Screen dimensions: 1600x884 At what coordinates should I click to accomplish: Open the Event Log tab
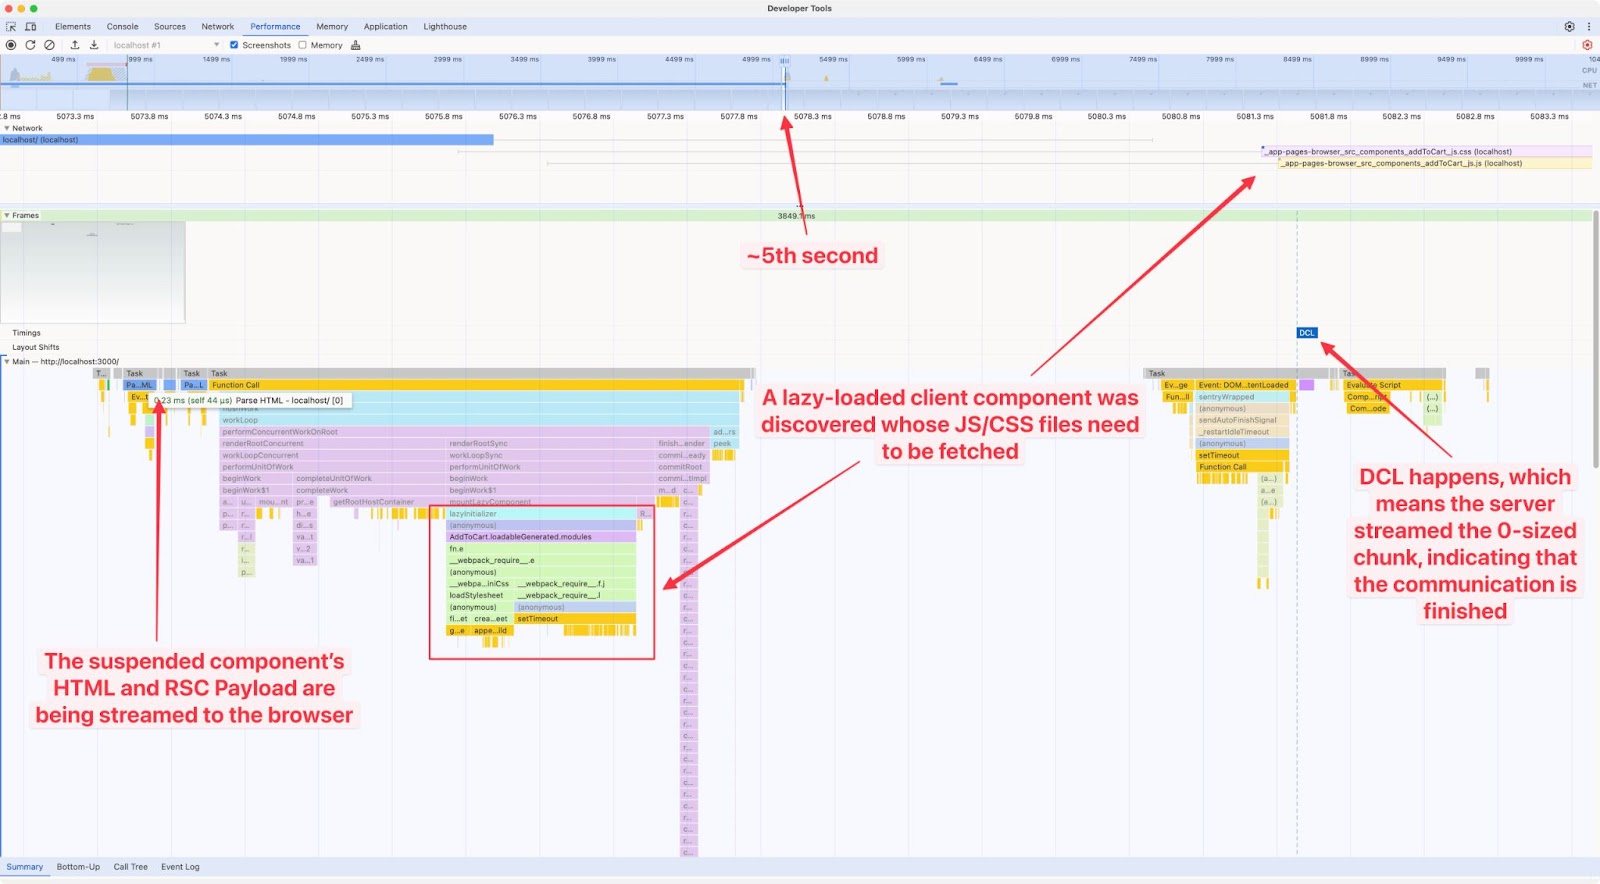pos(180,867)
